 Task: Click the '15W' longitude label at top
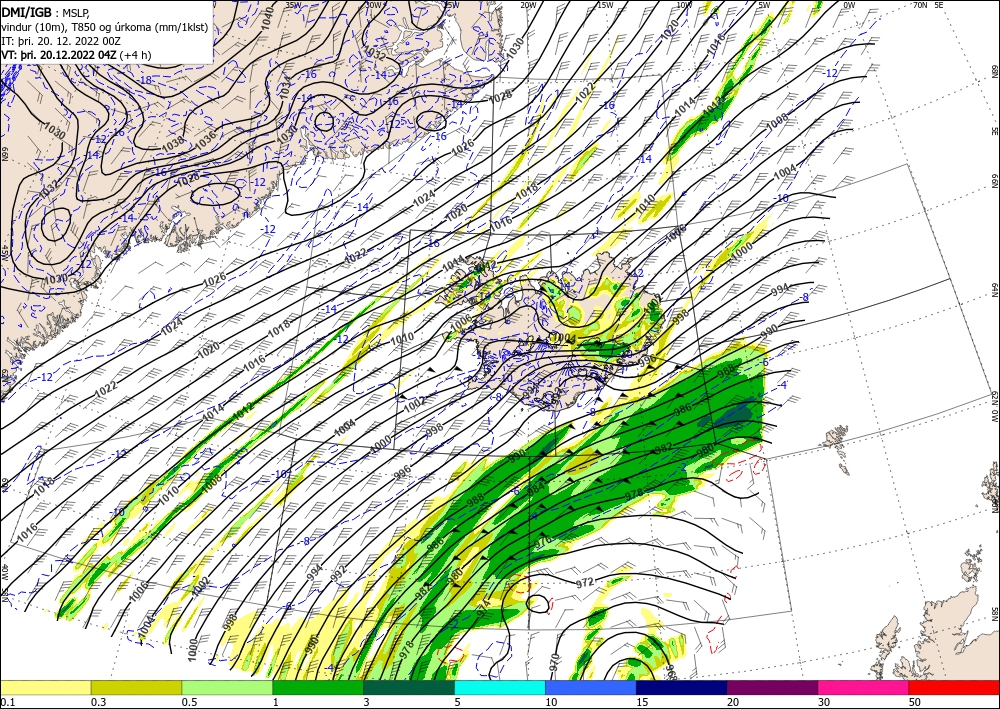605,4
